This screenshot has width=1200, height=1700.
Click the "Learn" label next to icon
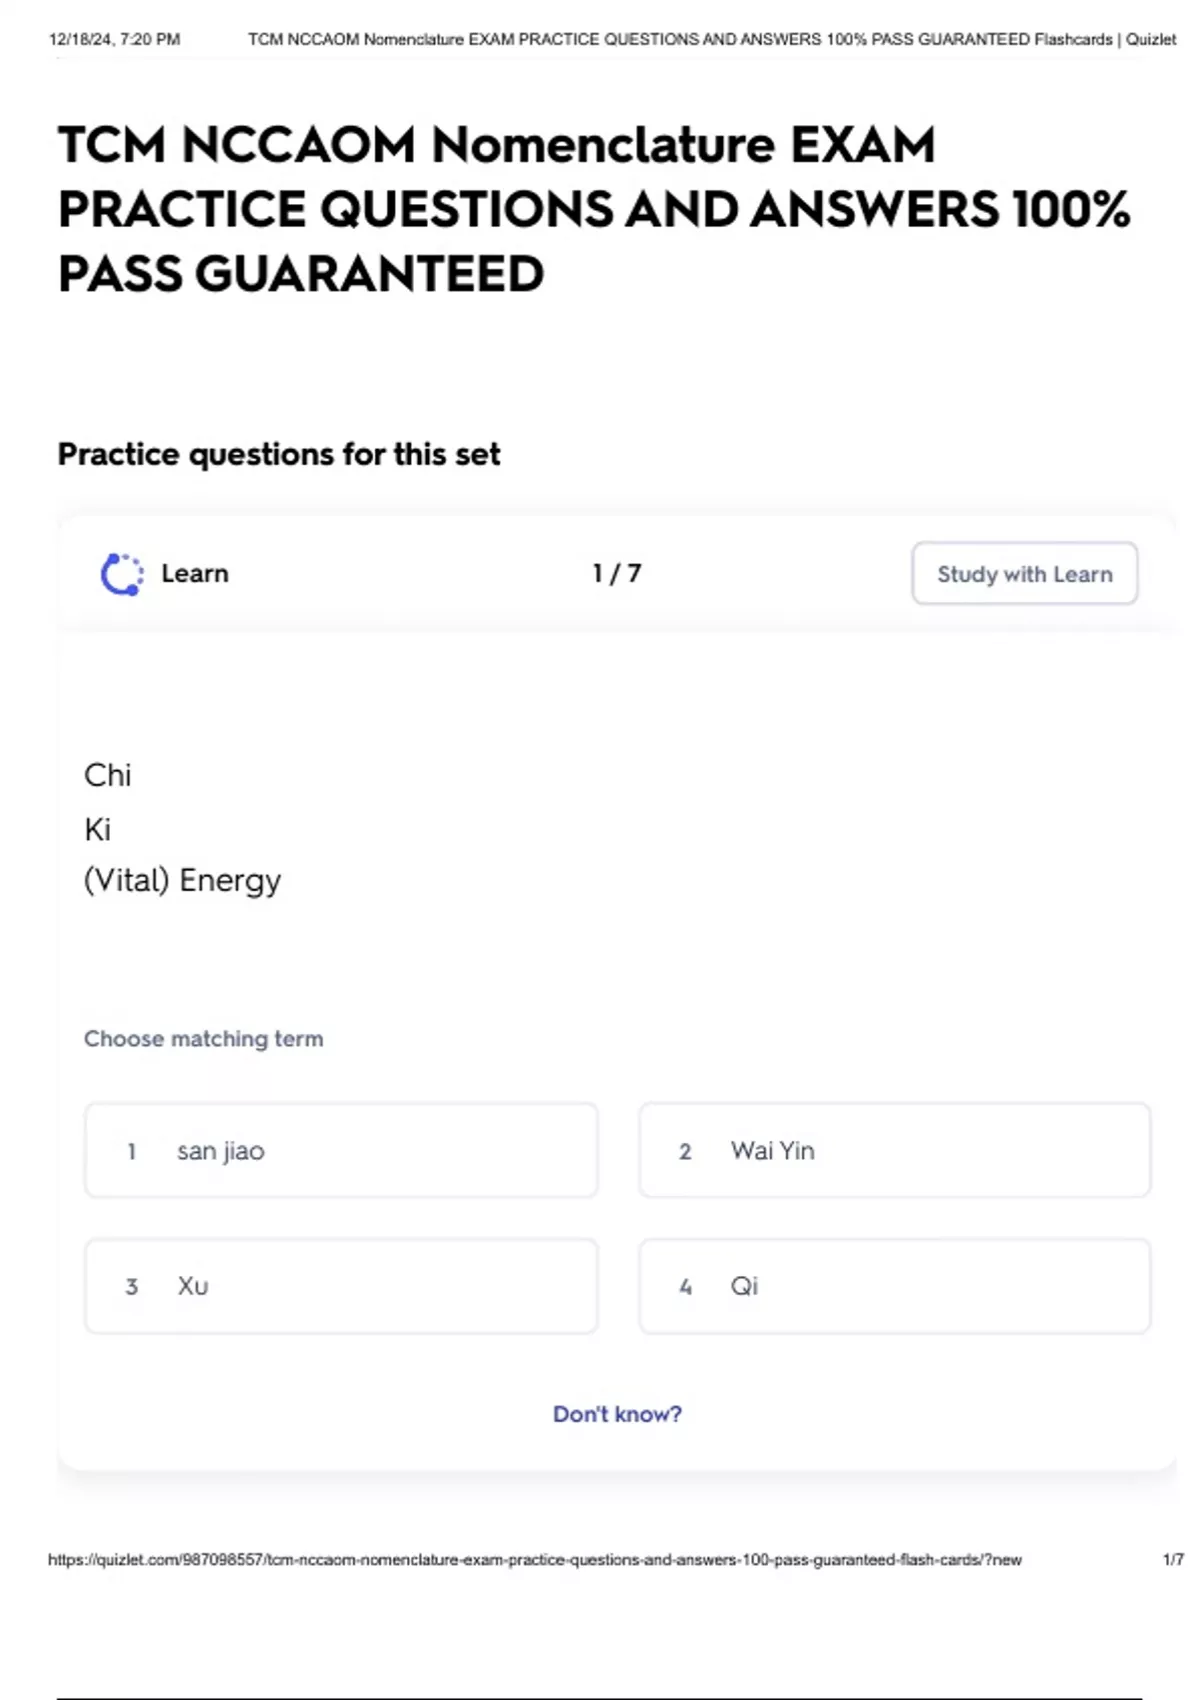pyautogui.click(x=195, y=573)
